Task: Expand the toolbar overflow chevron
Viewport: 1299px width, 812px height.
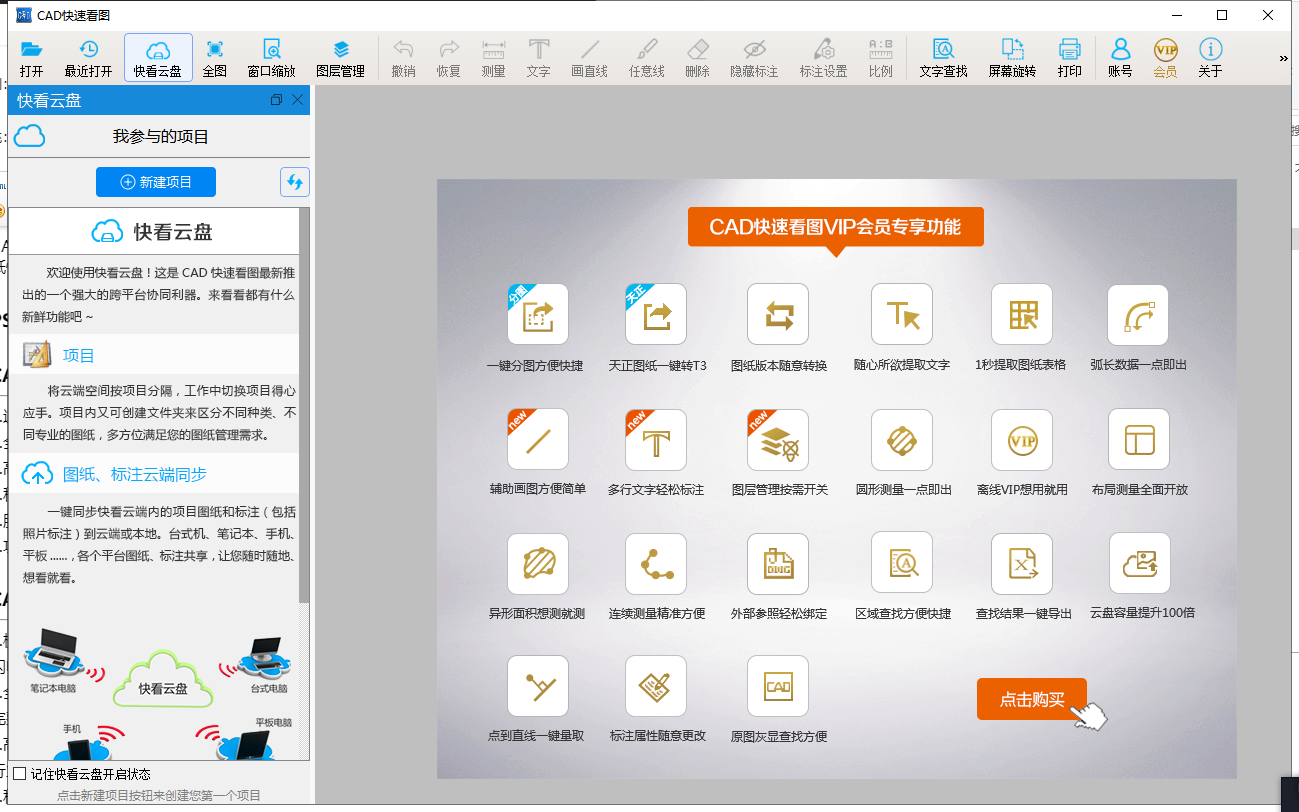Action: coord(1283,59)
